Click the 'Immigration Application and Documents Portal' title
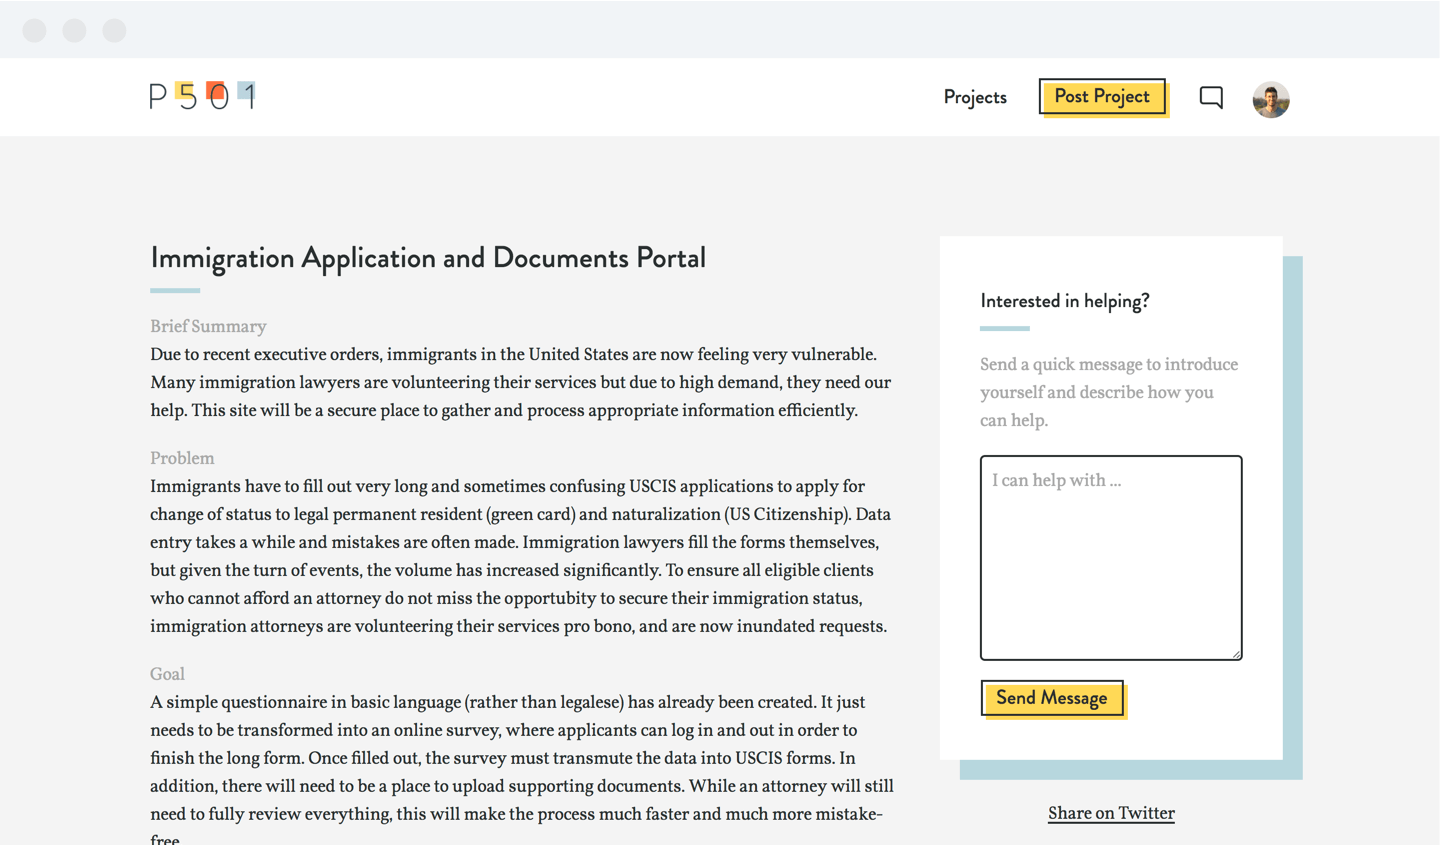The height and width of the screenshot is (845, 1440). click(x=428, y=258)
